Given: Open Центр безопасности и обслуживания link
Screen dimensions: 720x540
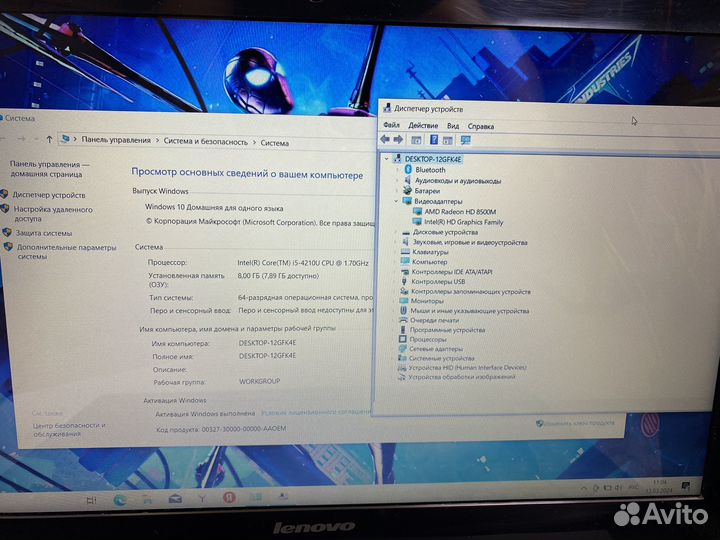Looking at the screenshot, I should coord(69,429).
